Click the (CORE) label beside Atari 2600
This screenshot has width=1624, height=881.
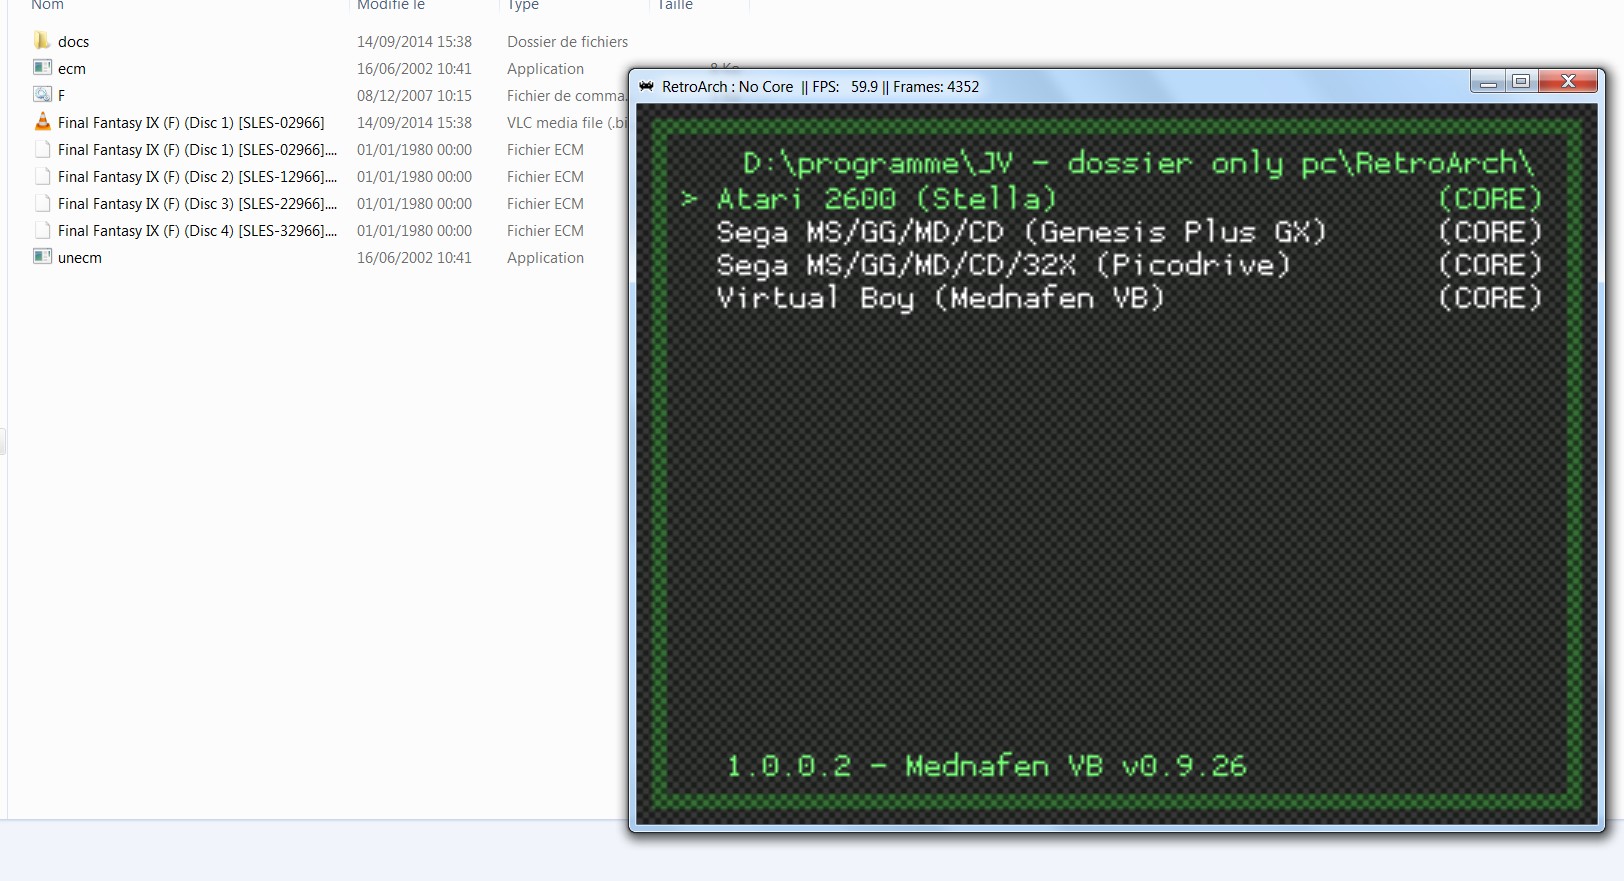coord(1490,199)
